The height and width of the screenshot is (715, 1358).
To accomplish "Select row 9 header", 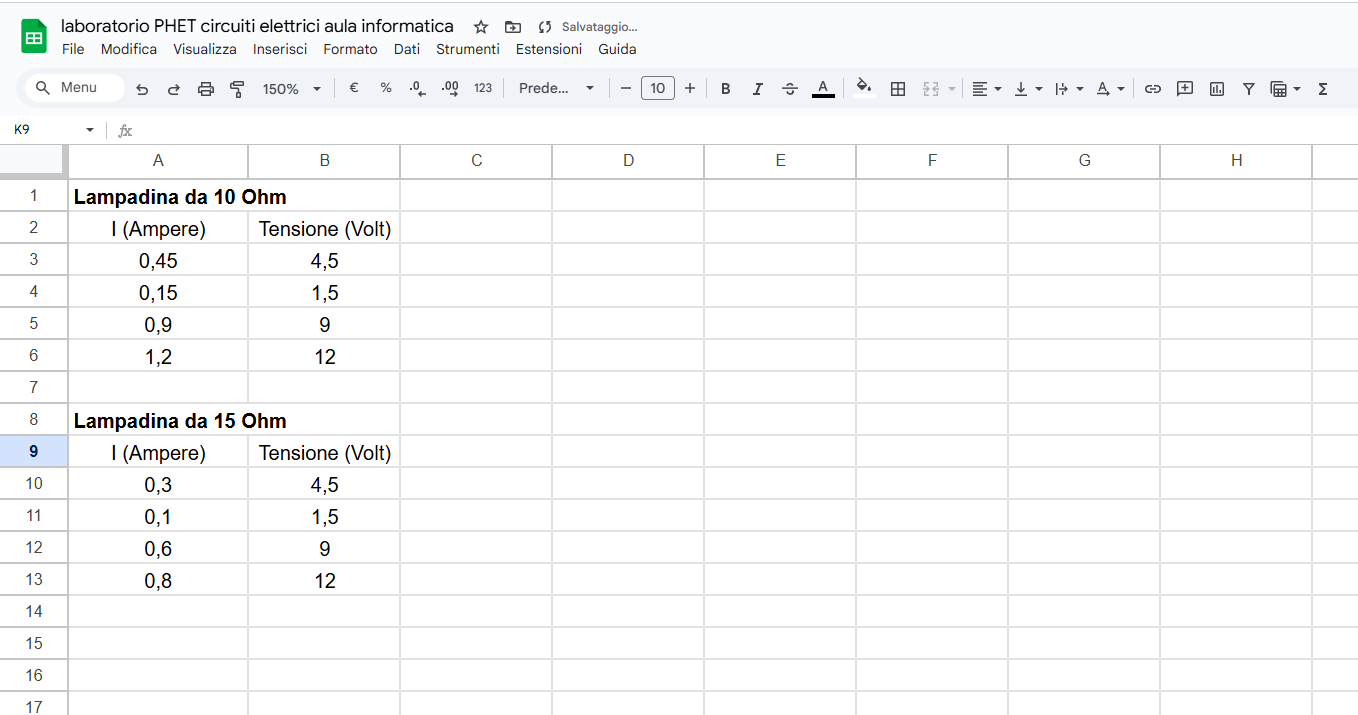I will tap(34, 452).
